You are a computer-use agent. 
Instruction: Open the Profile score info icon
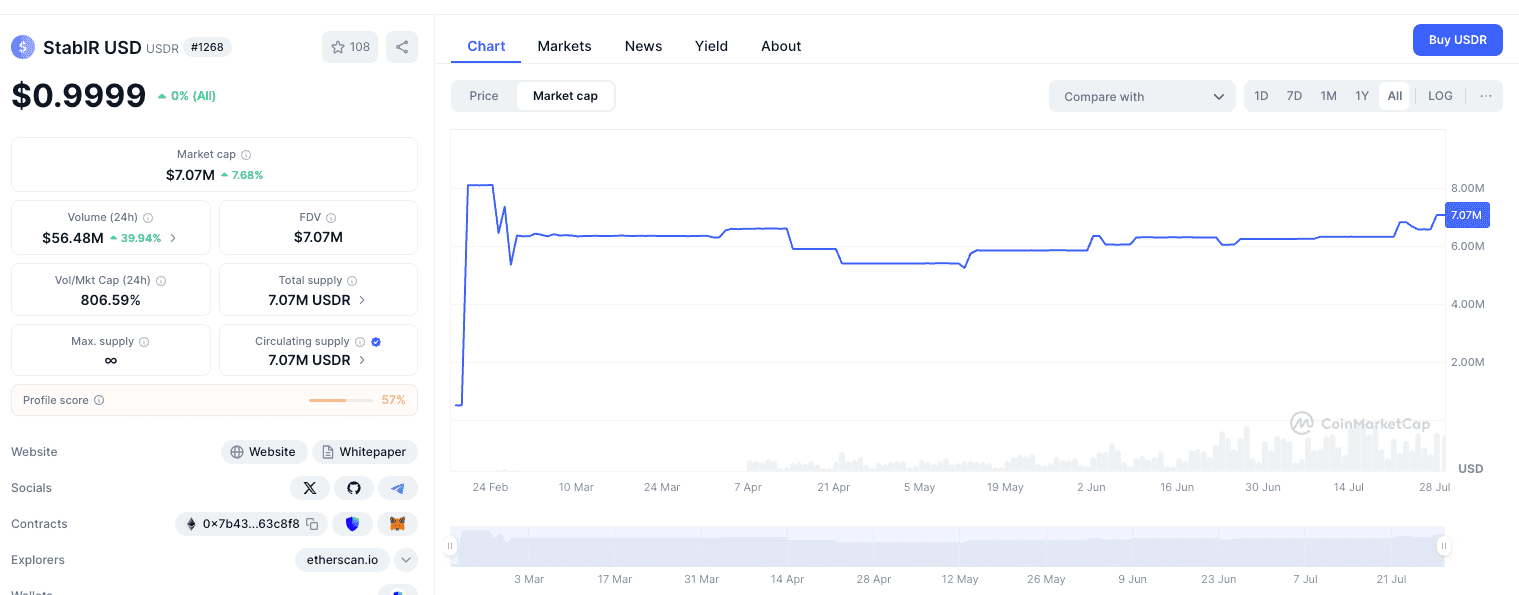(99, 400)
